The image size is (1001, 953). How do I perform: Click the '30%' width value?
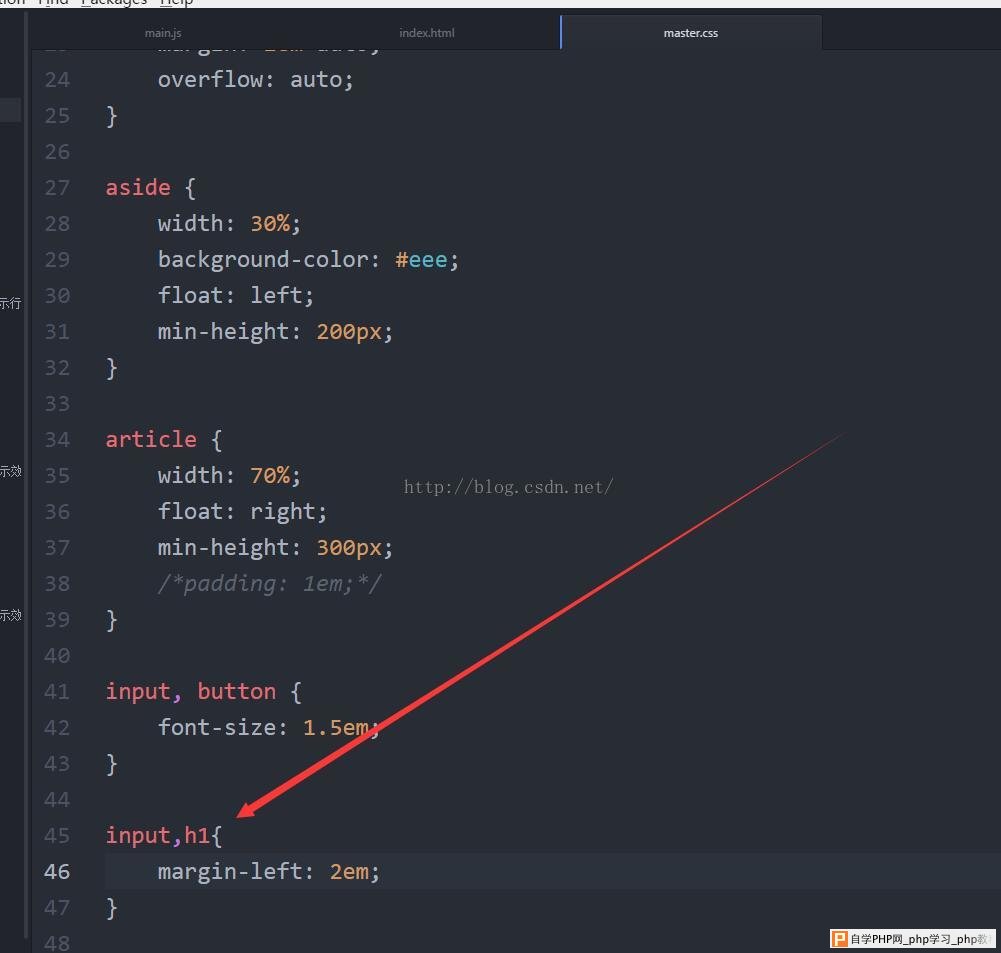click(270, 223)
